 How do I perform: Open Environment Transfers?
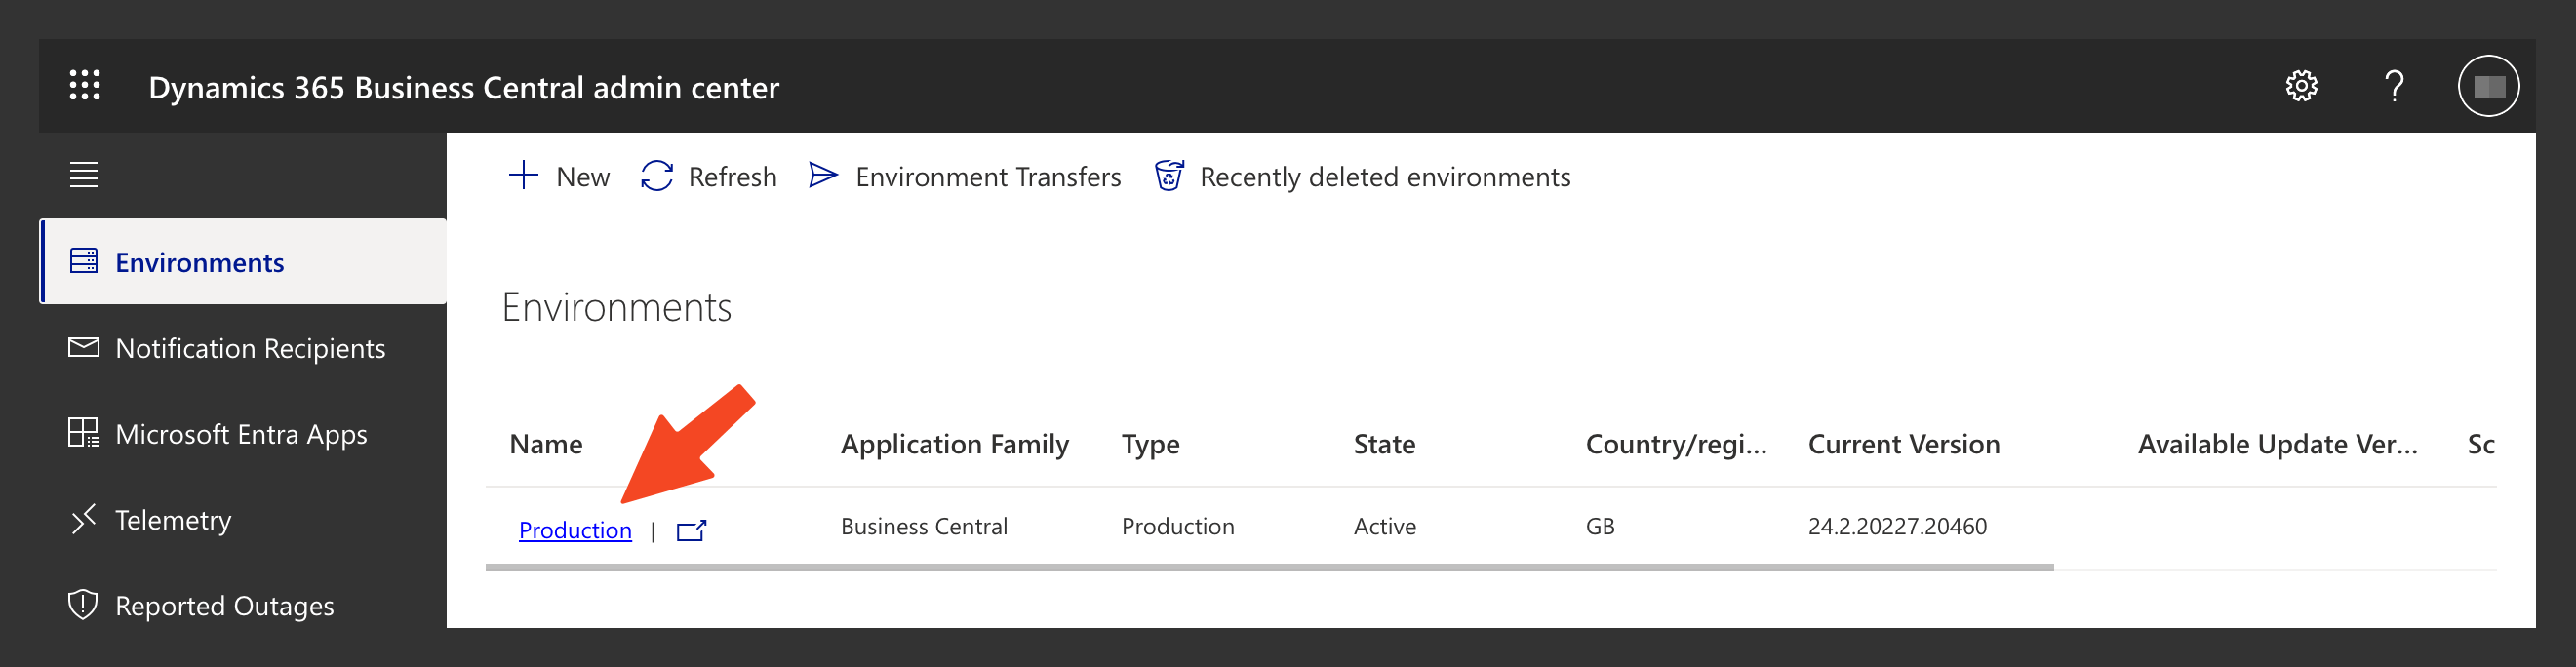pyautogui.click(x=964, y=176)
